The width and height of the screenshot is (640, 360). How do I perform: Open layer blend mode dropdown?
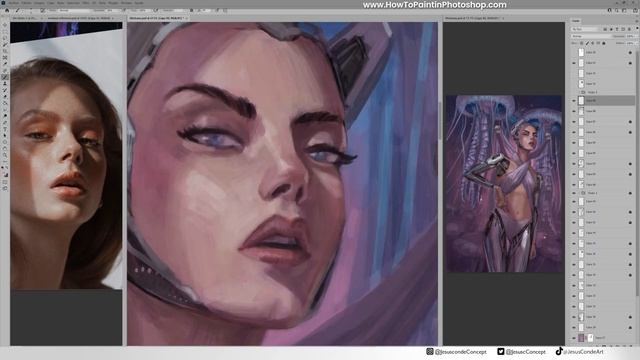coord(591,36)
